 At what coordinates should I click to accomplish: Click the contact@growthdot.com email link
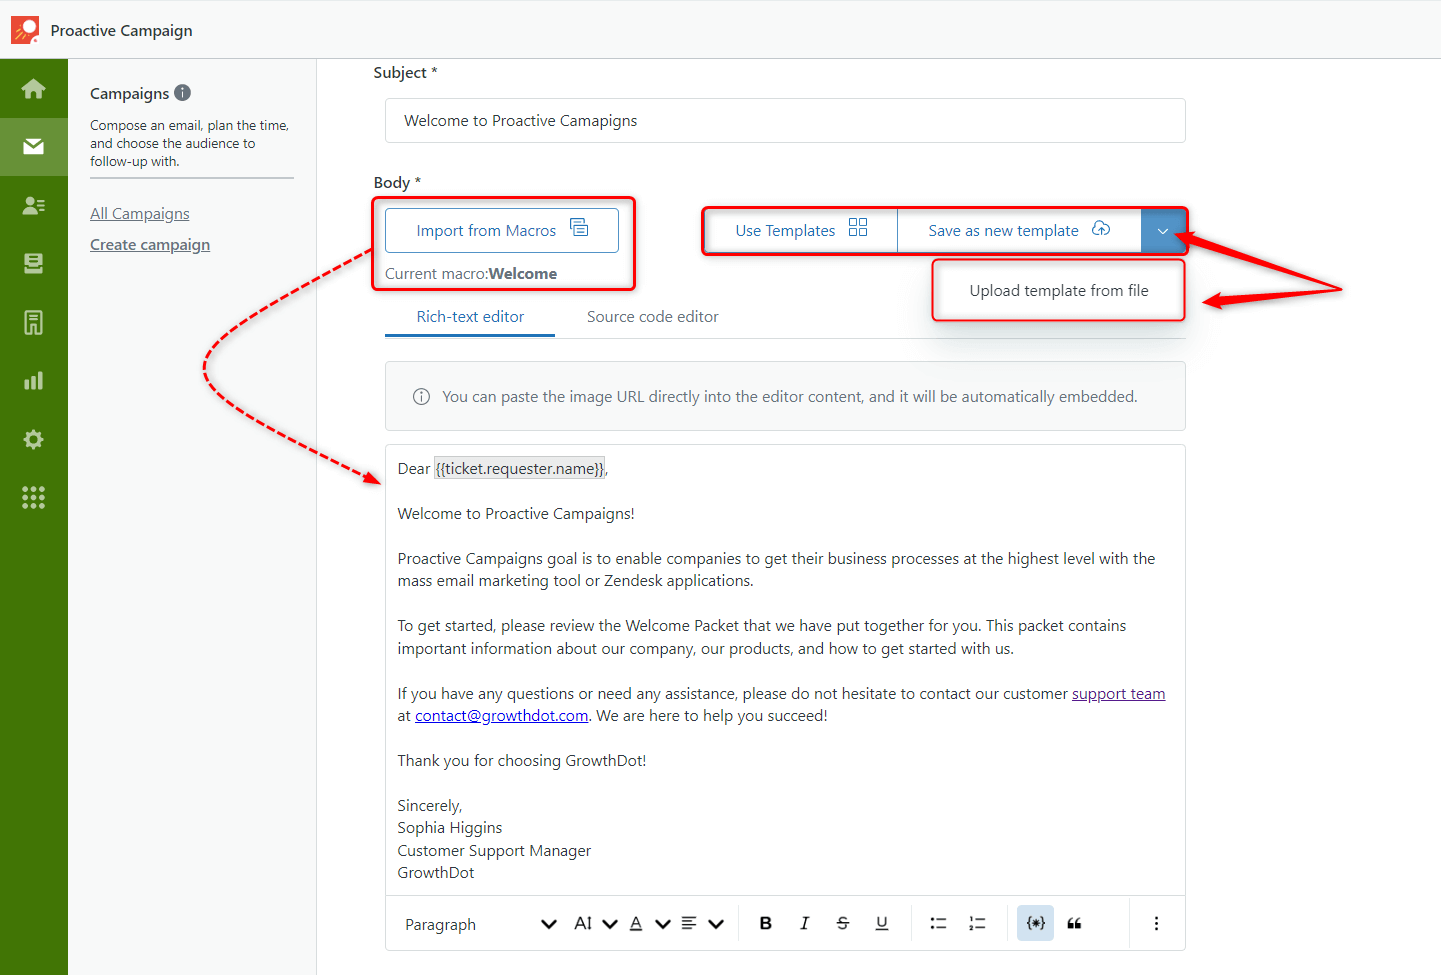(501, 716)
